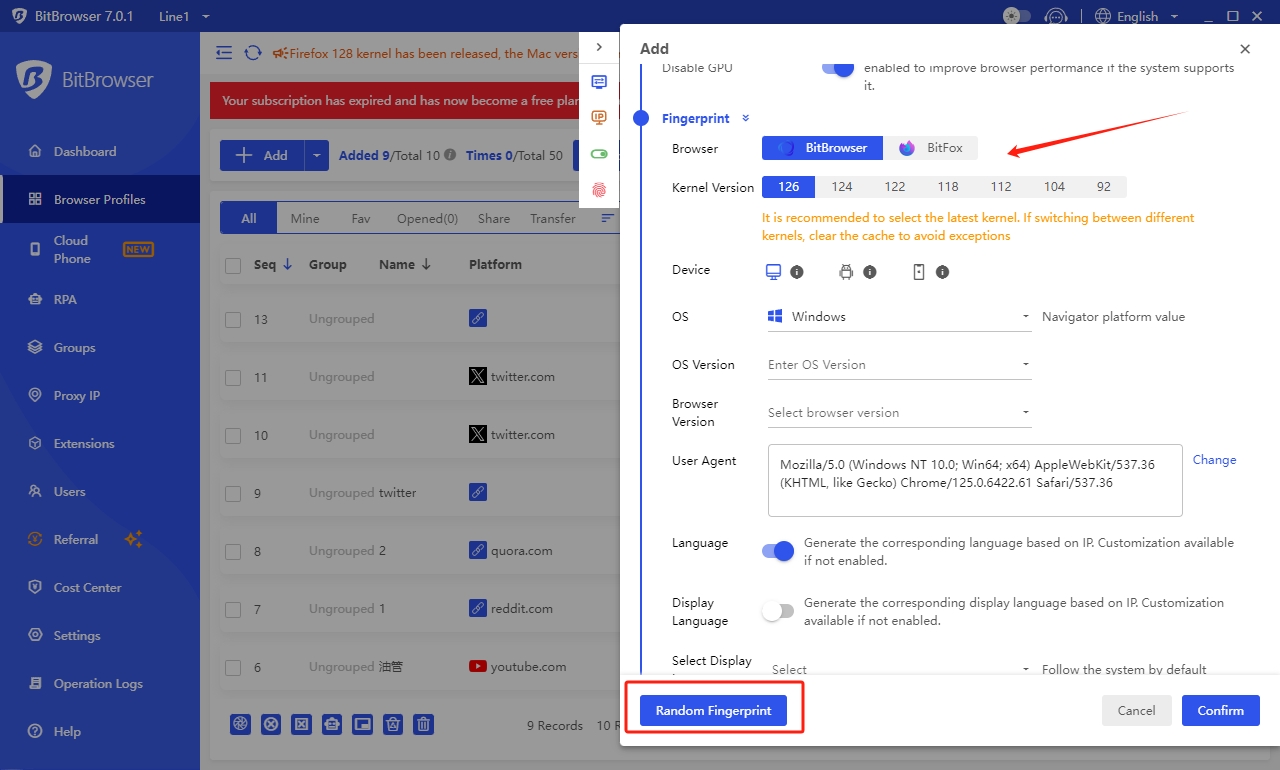Screen dimensions: 1280x770
Task: Toggle the light/dark theme switch
Action: (1017, 16)
